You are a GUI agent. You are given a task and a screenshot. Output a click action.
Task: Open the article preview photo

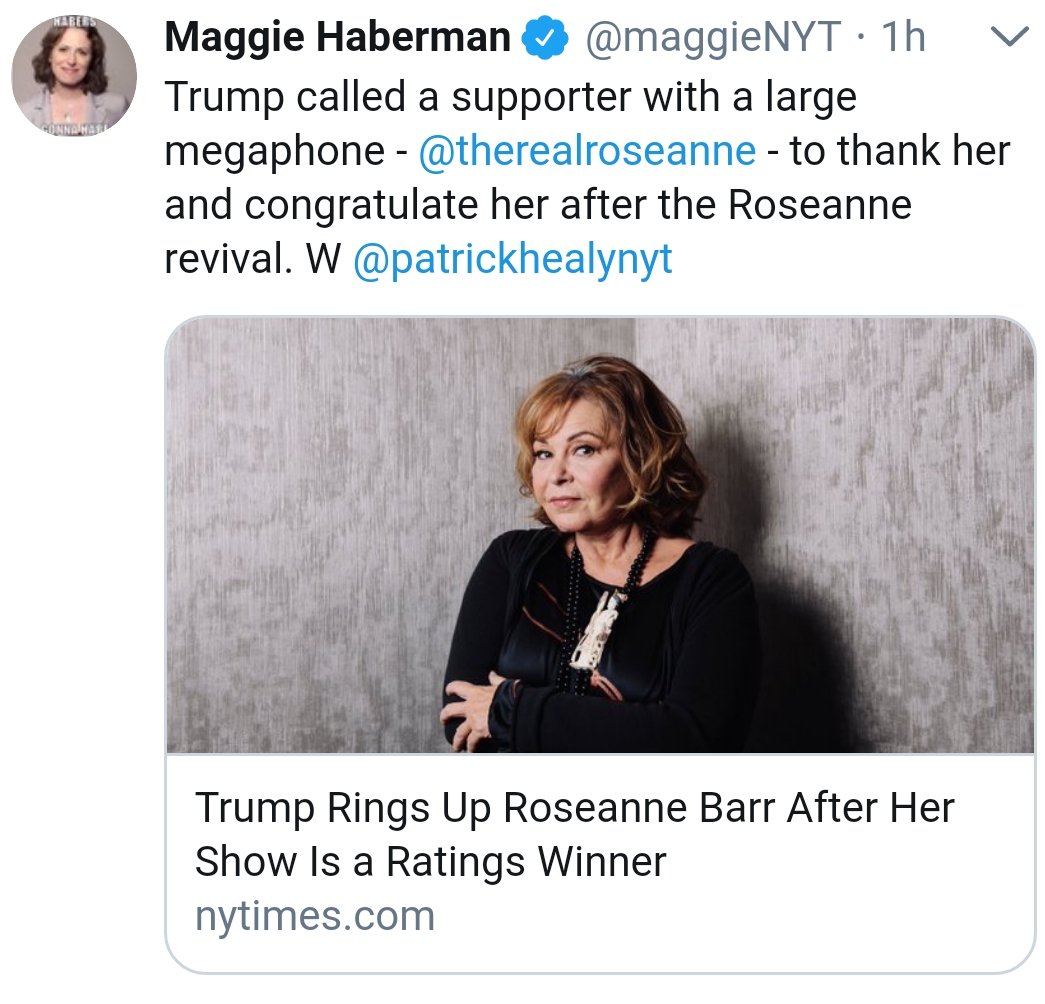click(600, 535)
